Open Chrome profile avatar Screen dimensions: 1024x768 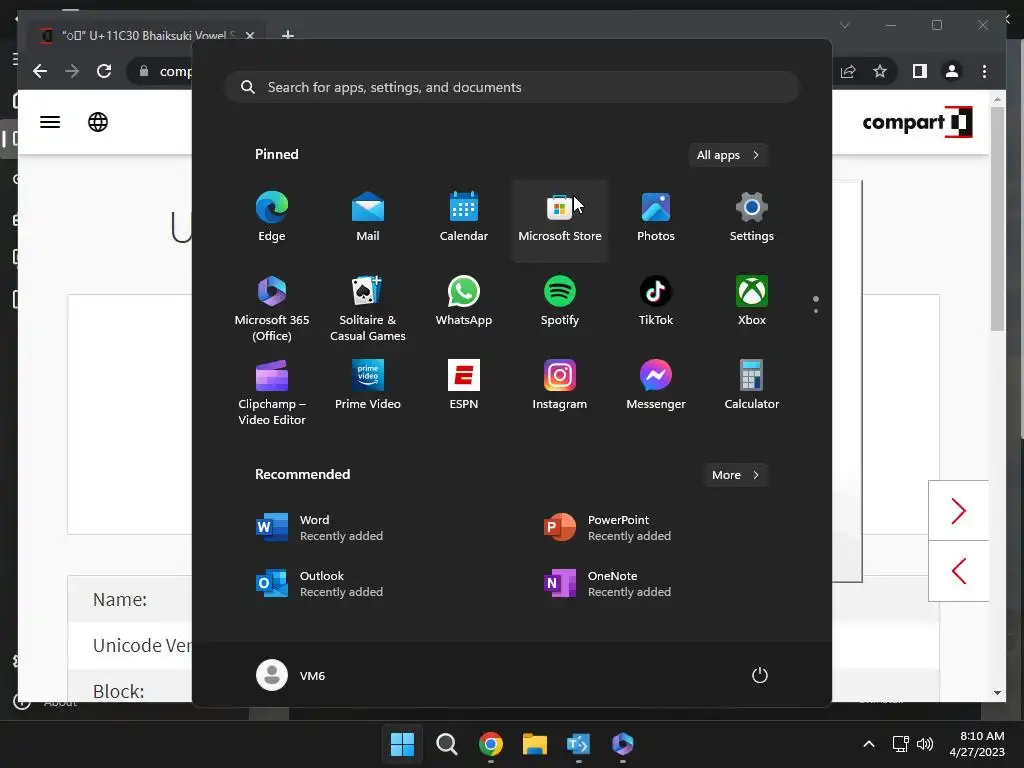pyautogui.click(x=952, y=71)
